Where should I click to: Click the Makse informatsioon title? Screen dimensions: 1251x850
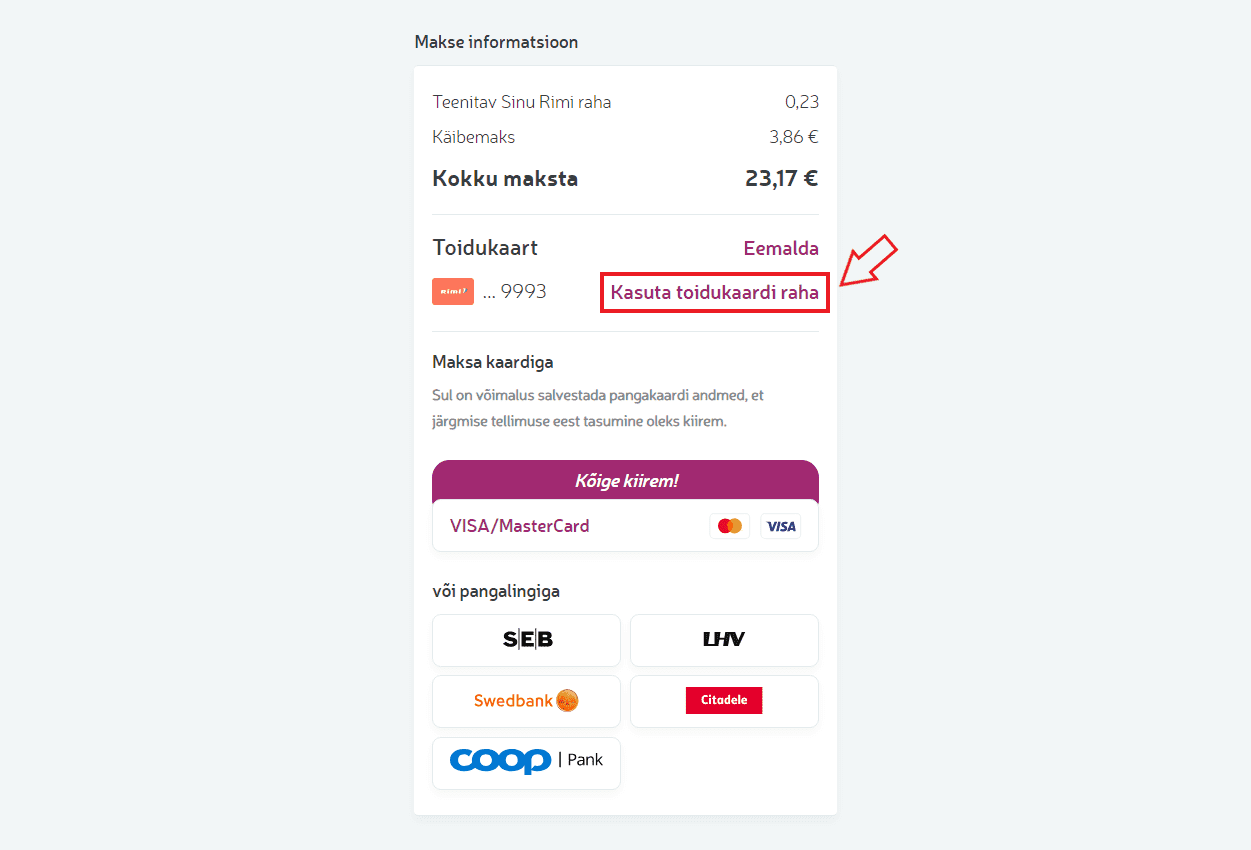pyautogui.click(x=496, y=42)
